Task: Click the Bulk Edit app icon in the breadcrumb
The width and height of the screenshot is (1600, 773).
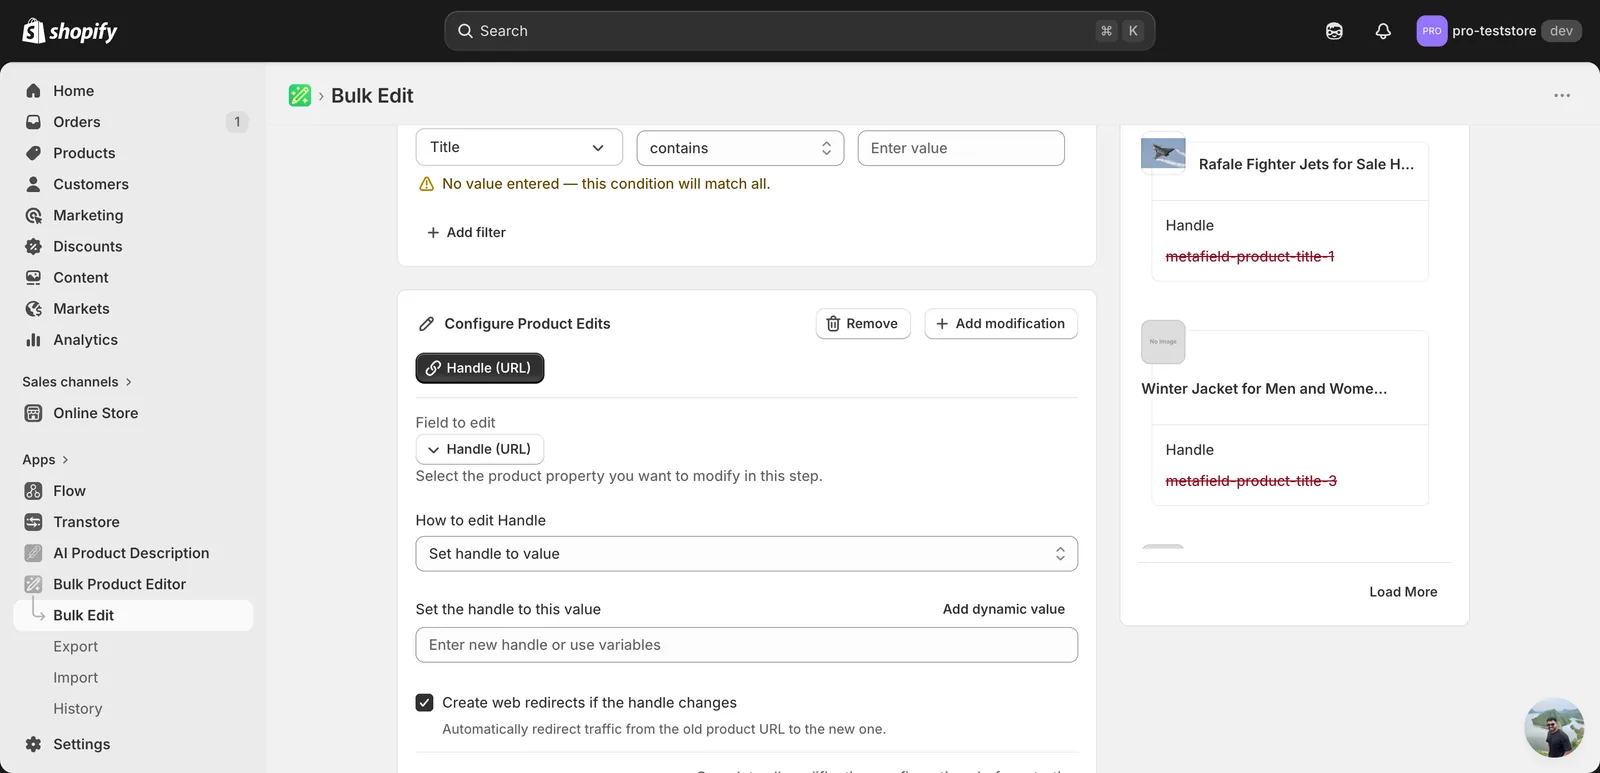Action: click(300, 95)
